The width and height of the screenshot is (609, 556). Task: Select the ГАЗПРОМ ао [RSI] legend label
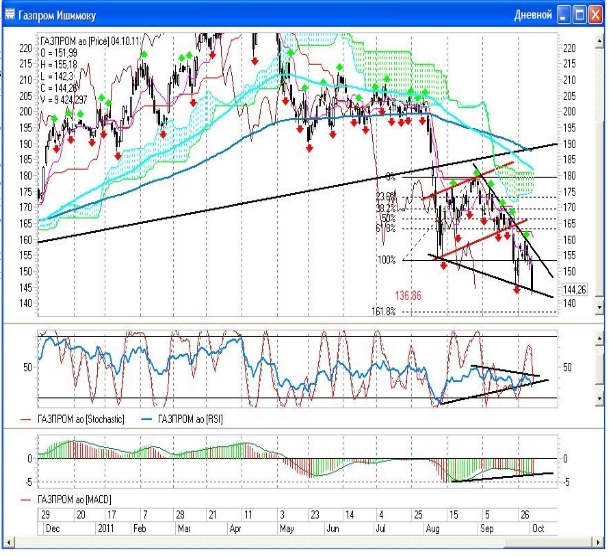[x=190, y=419]
